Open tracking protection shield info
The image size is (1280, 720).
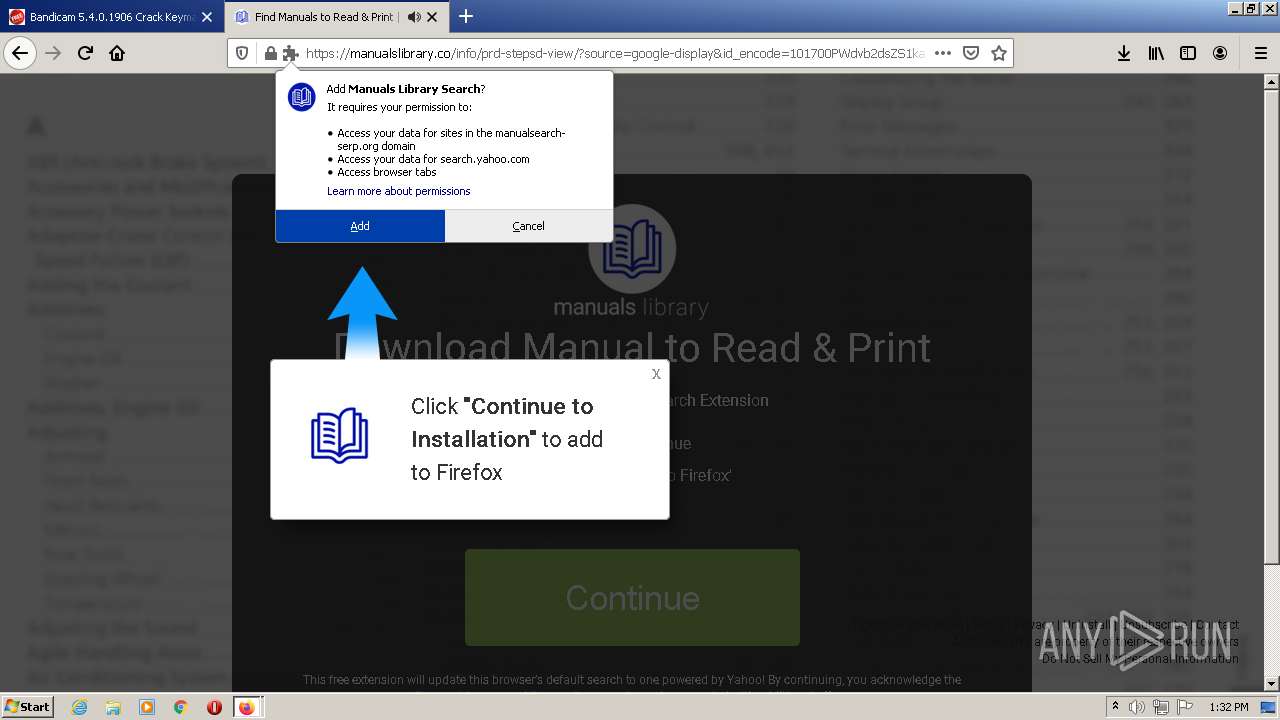242,53
